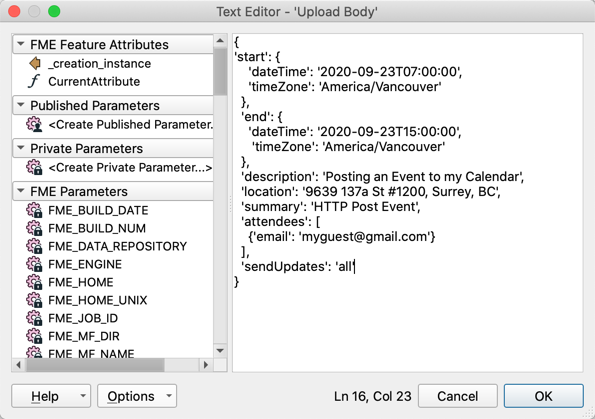Click the green zoom window button

54,11
